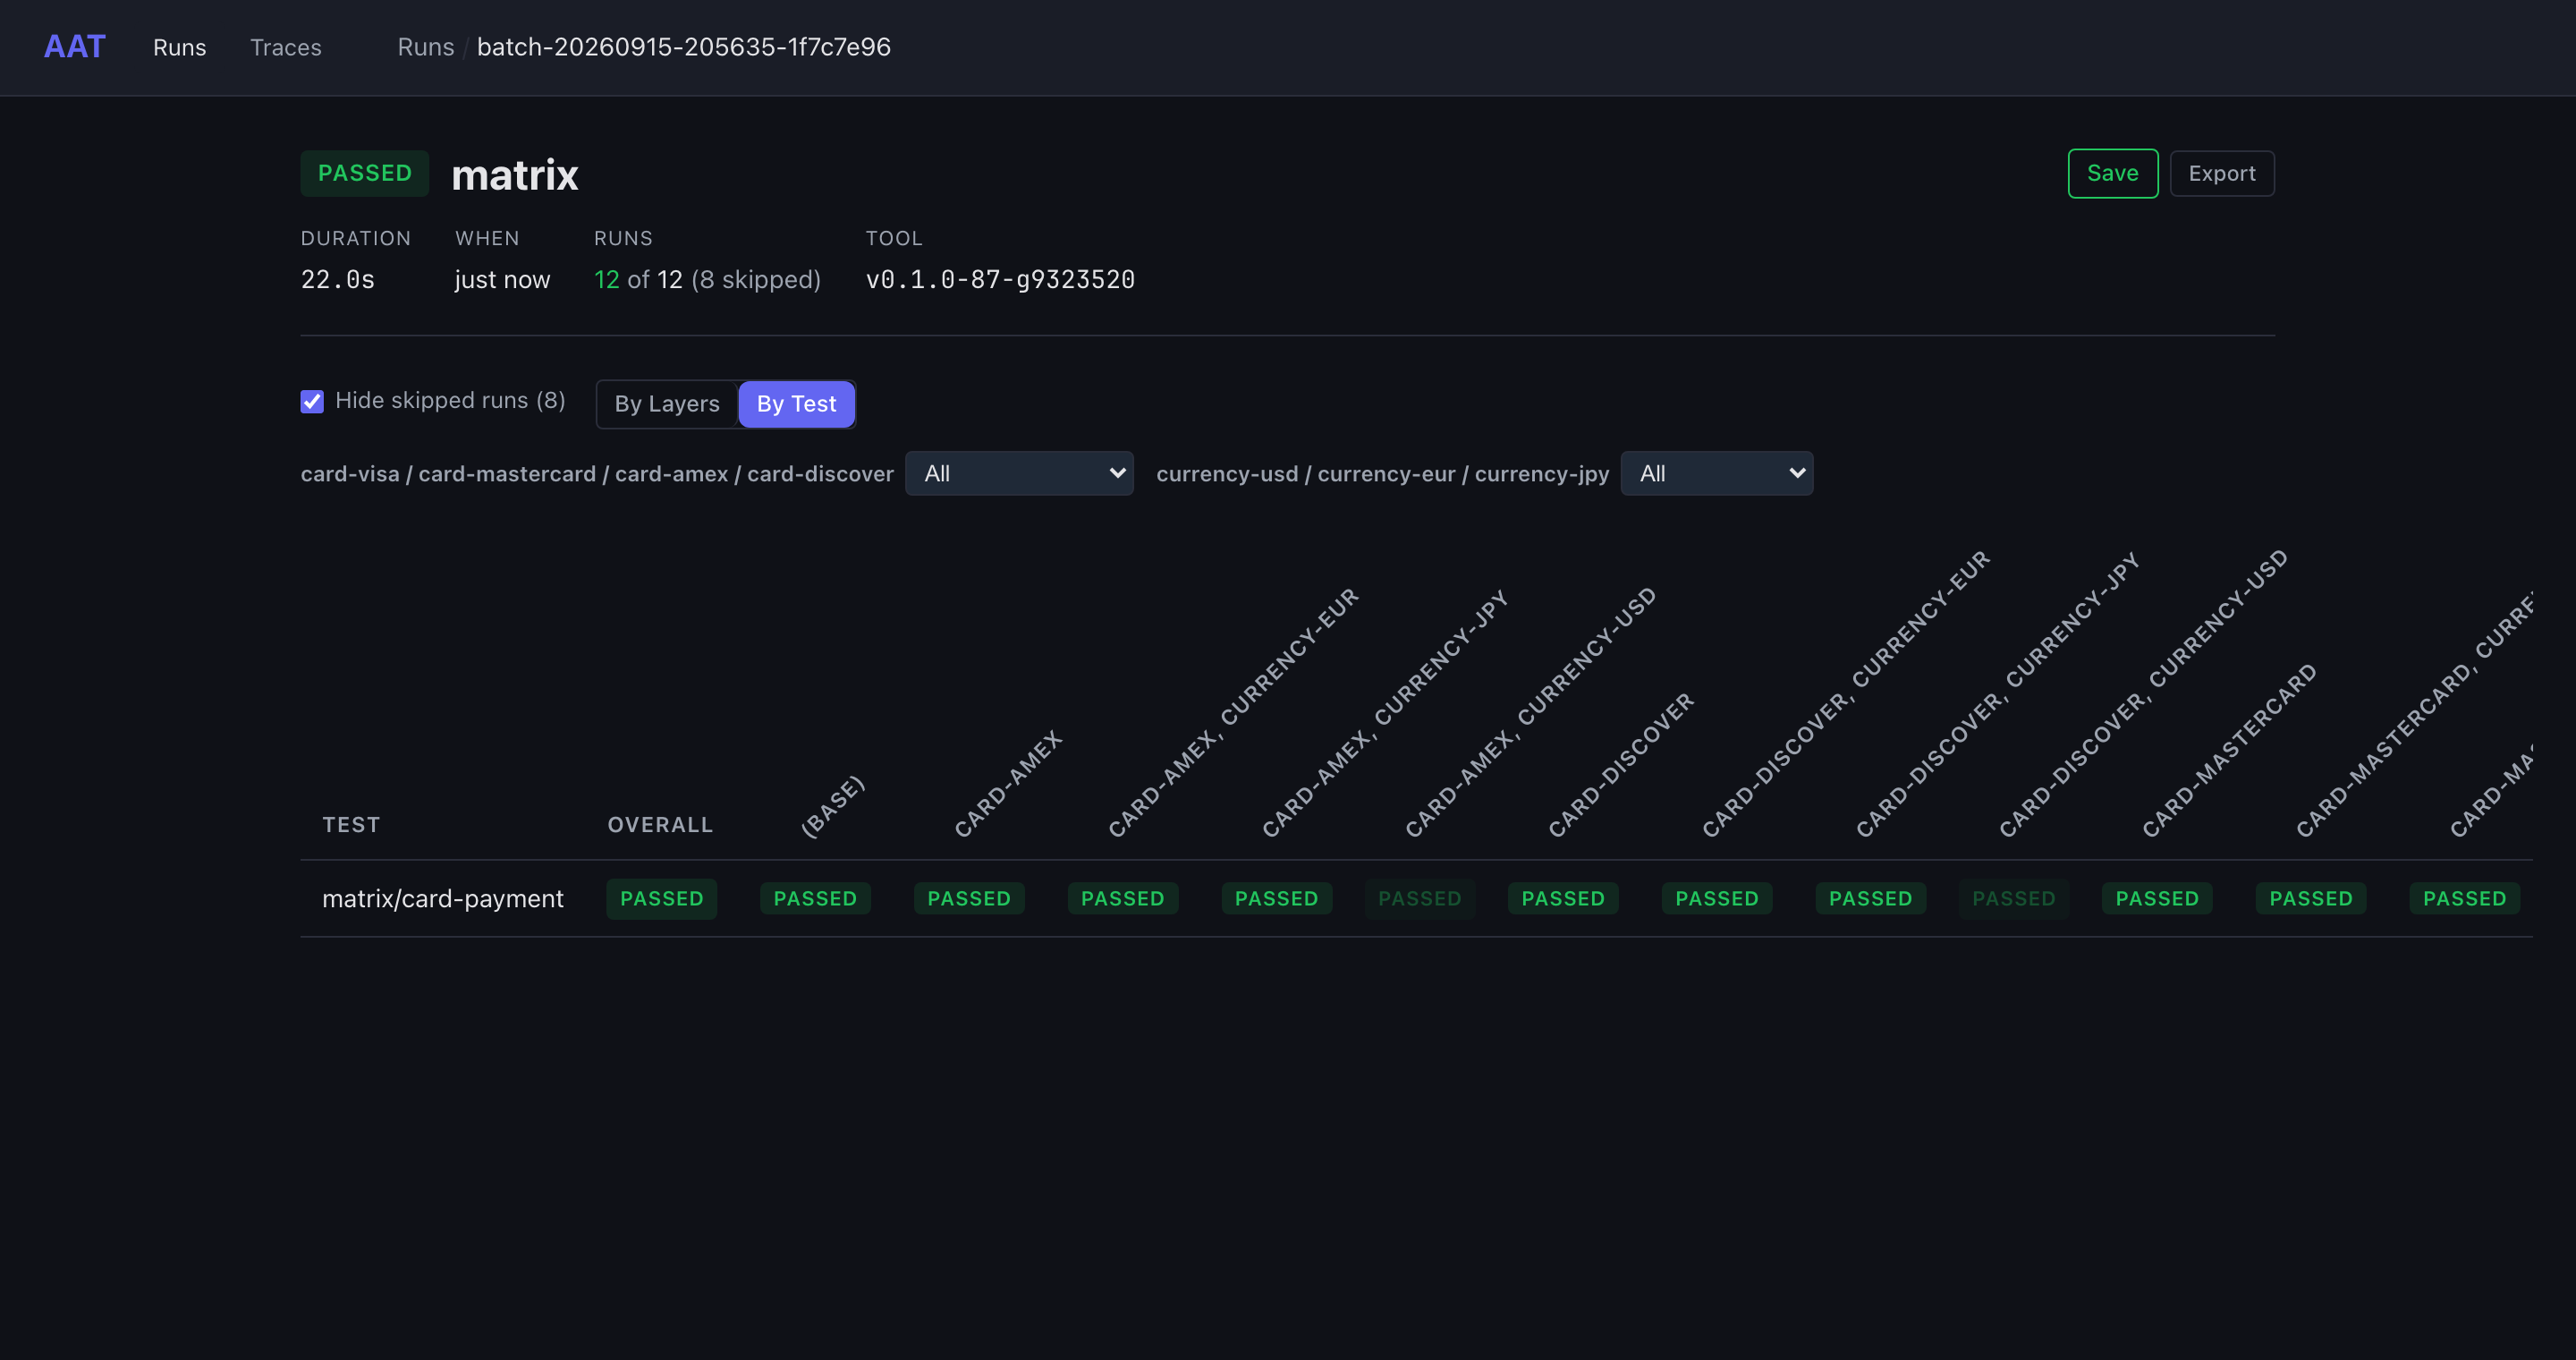2576x1360 pixels.
Task: Open the currency filter dropdown
Action: point(1716,473)
